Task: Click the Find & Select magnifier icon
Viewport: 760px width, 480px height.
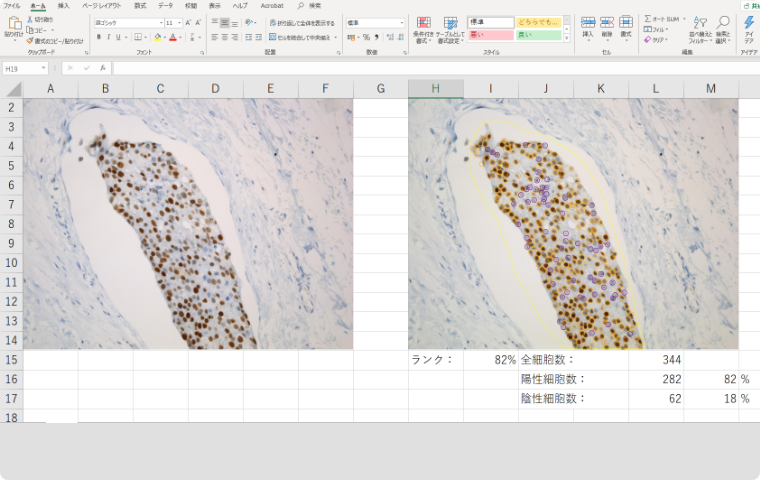Action: tap(722, 24)
